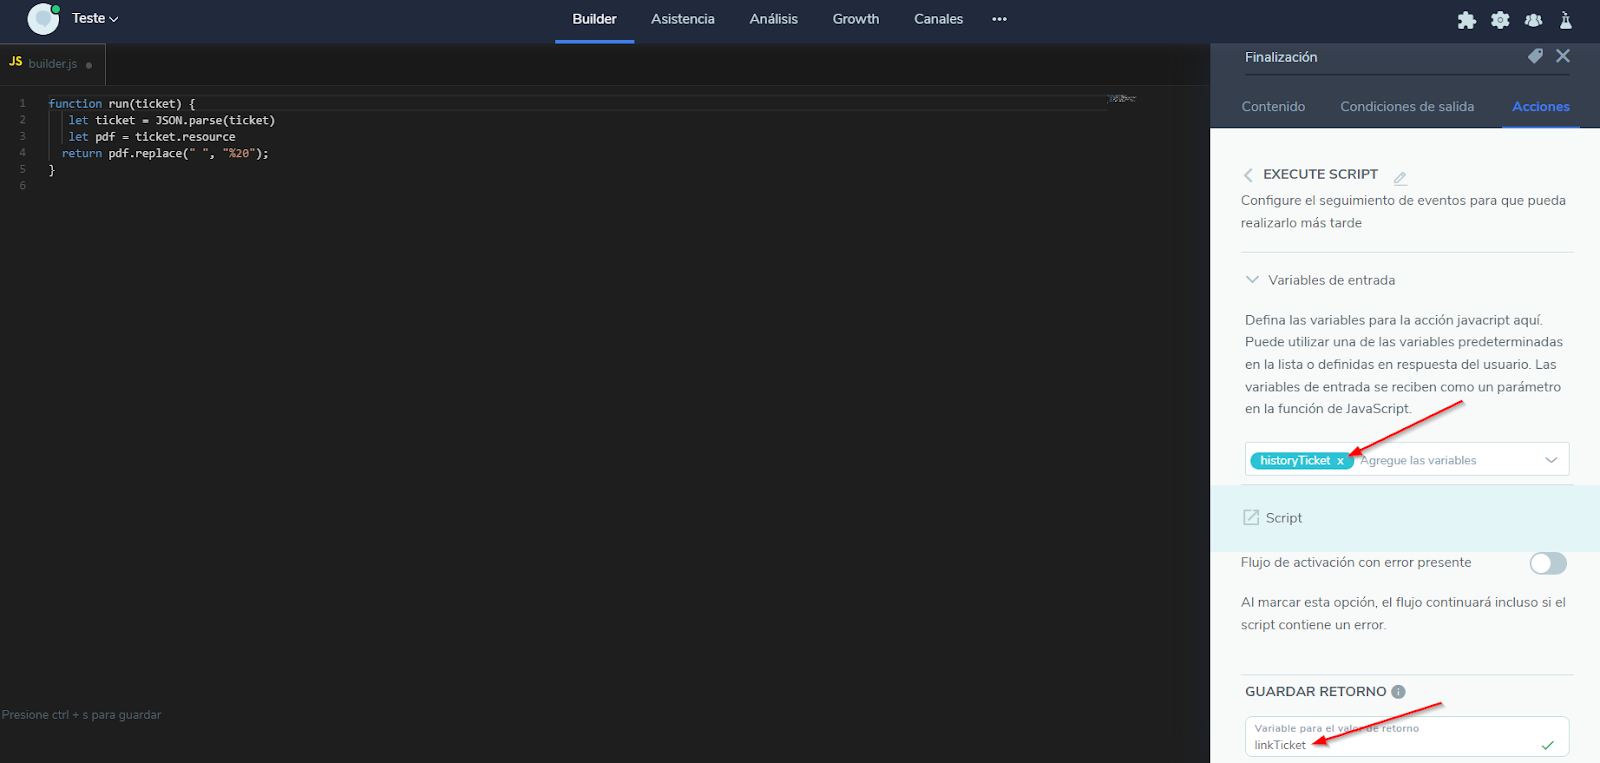Screen dimensions: 1600x763
Task: Click the beta test flask icon
Action: click(x=1566, y=20)
